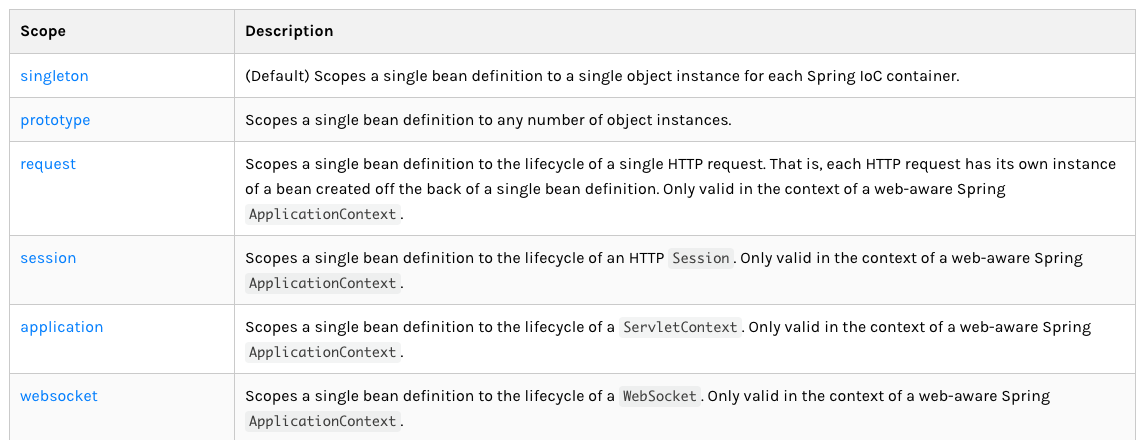Open the prototype scope link
This screenshot has height=440, width=1136.
(x=55, y=120)
